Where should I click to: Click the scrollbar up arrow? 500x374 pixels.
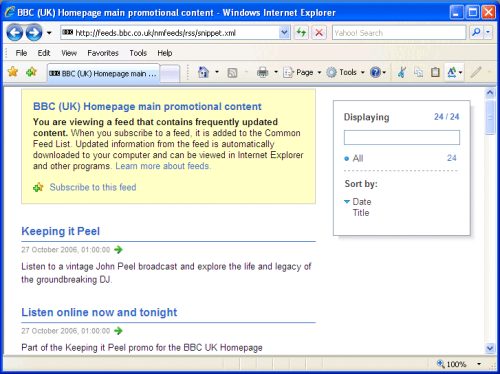(x=490, y=93)
